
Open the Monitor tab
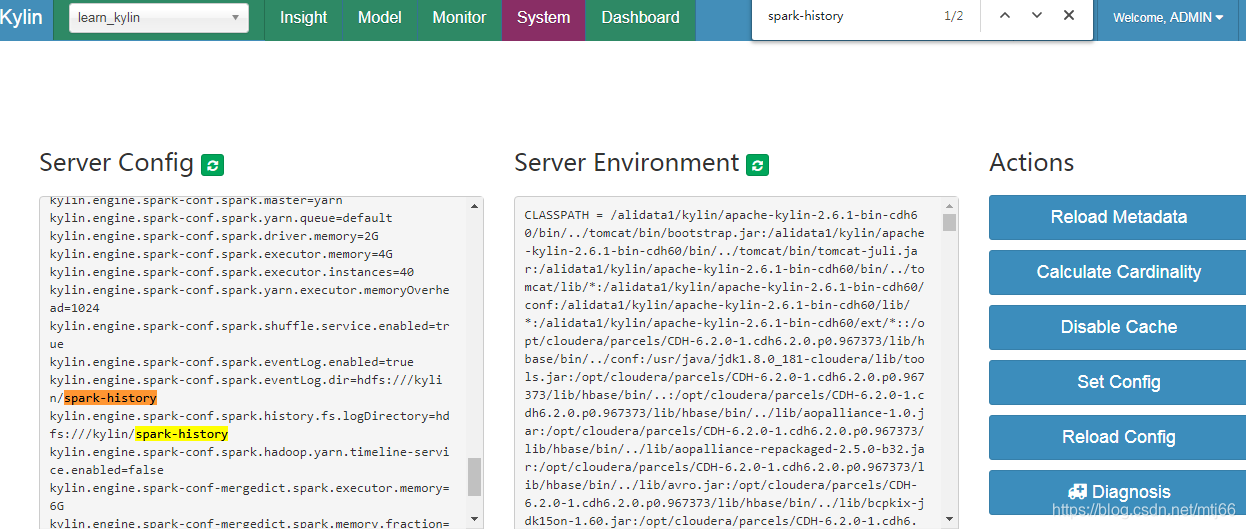click(x=459, y=17)
